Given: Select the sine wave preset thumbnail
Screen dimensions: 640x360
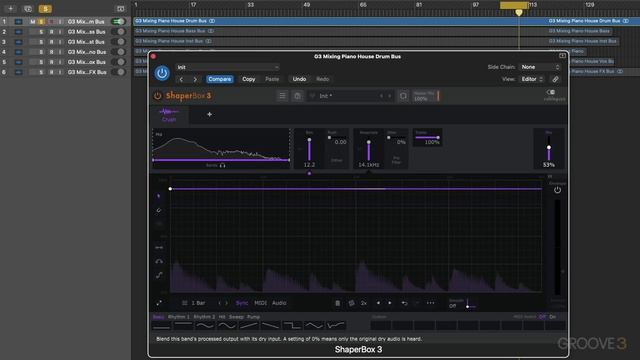Looking at the screenshot, I should 227,325.
